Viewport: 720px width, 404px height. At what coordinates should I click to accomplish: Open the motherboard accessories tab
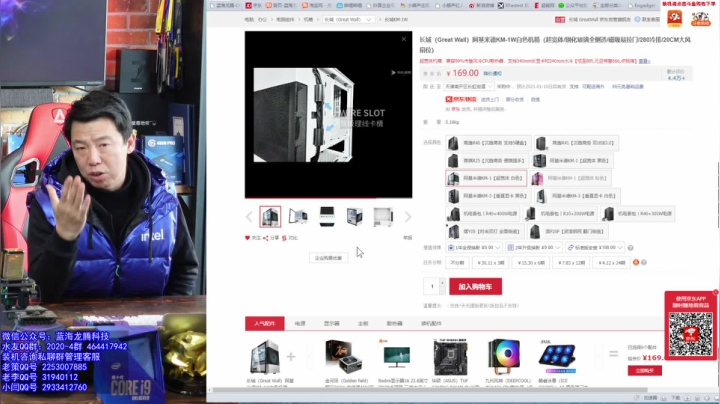(363, 323)
